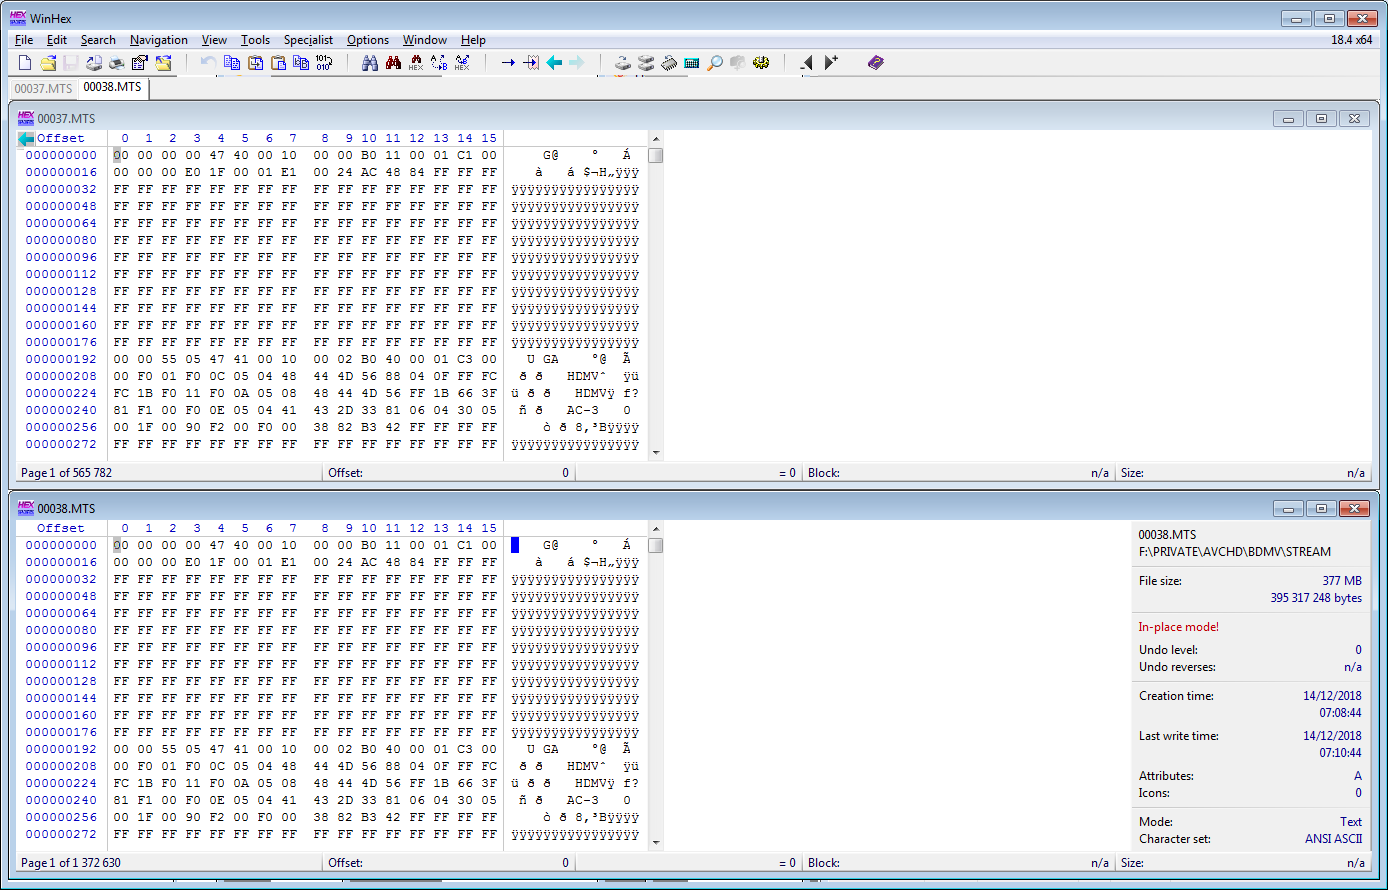1388x890 pixels.
Task: Click the open folder icon right of Properties
Action: (163, 63)
